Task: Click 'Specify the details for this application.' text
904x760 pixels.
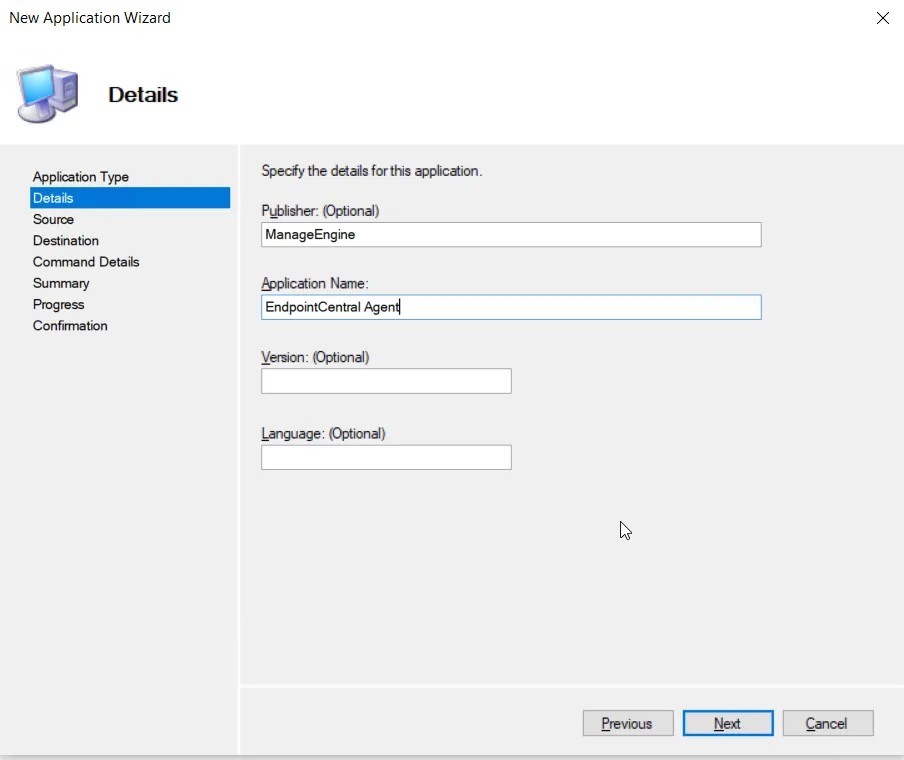Action: pyautogui.click(x=372, y=171)
